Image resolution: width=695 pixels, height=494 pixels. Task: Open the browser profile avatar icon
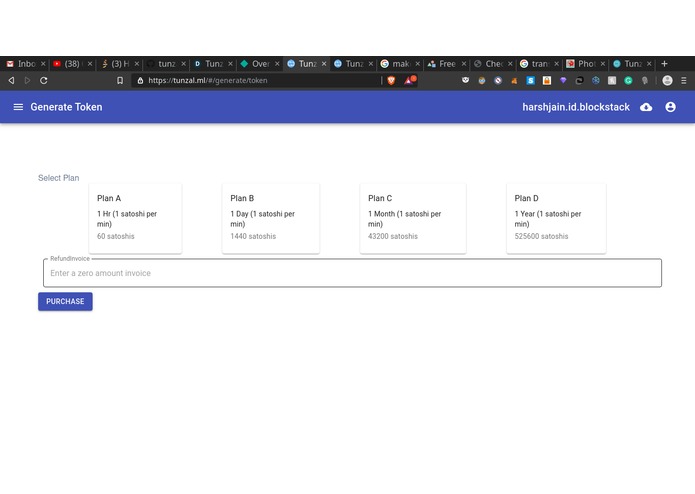[x=667, y=80]
